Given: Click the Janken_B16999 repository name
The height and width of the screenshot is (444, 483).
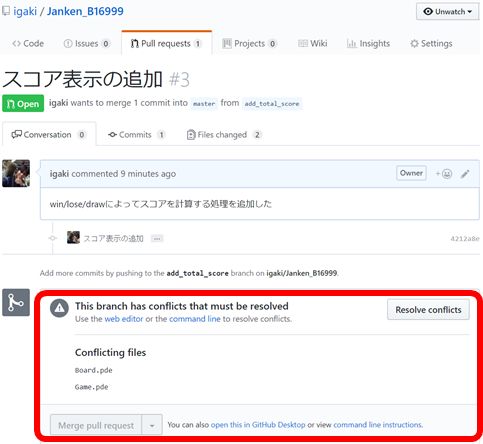Looking at the screenshot, I should [x=85, y=11].
